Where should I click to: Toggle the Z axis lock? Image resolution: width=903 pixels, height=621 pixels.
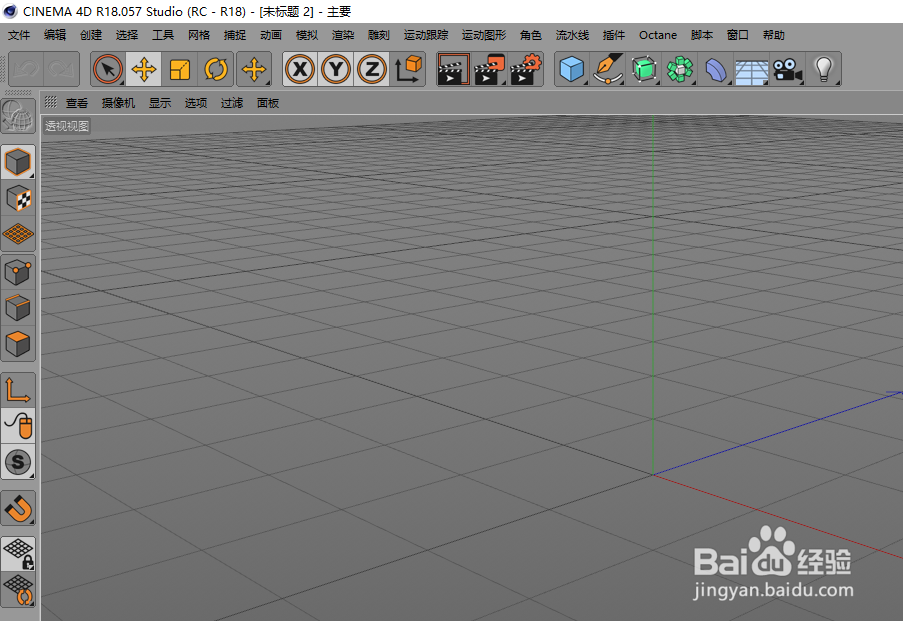pyautogui.click(x=372, y=70)
